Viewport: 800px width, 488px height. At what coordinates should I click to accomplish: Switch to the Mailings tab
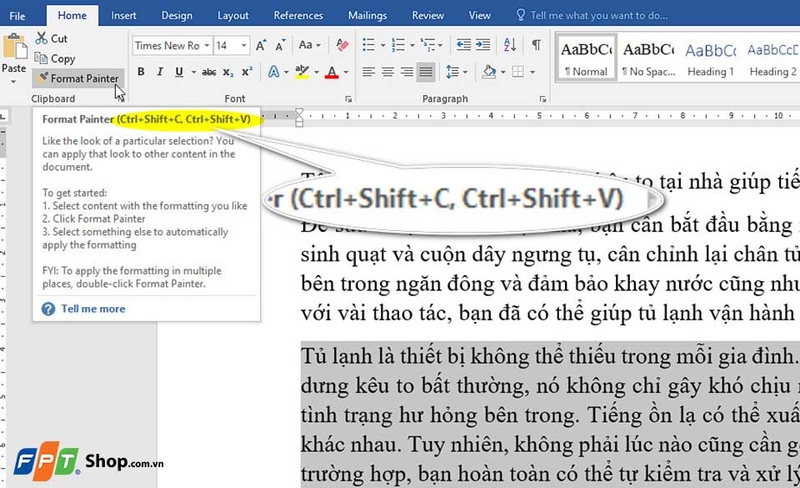[367, 15]
